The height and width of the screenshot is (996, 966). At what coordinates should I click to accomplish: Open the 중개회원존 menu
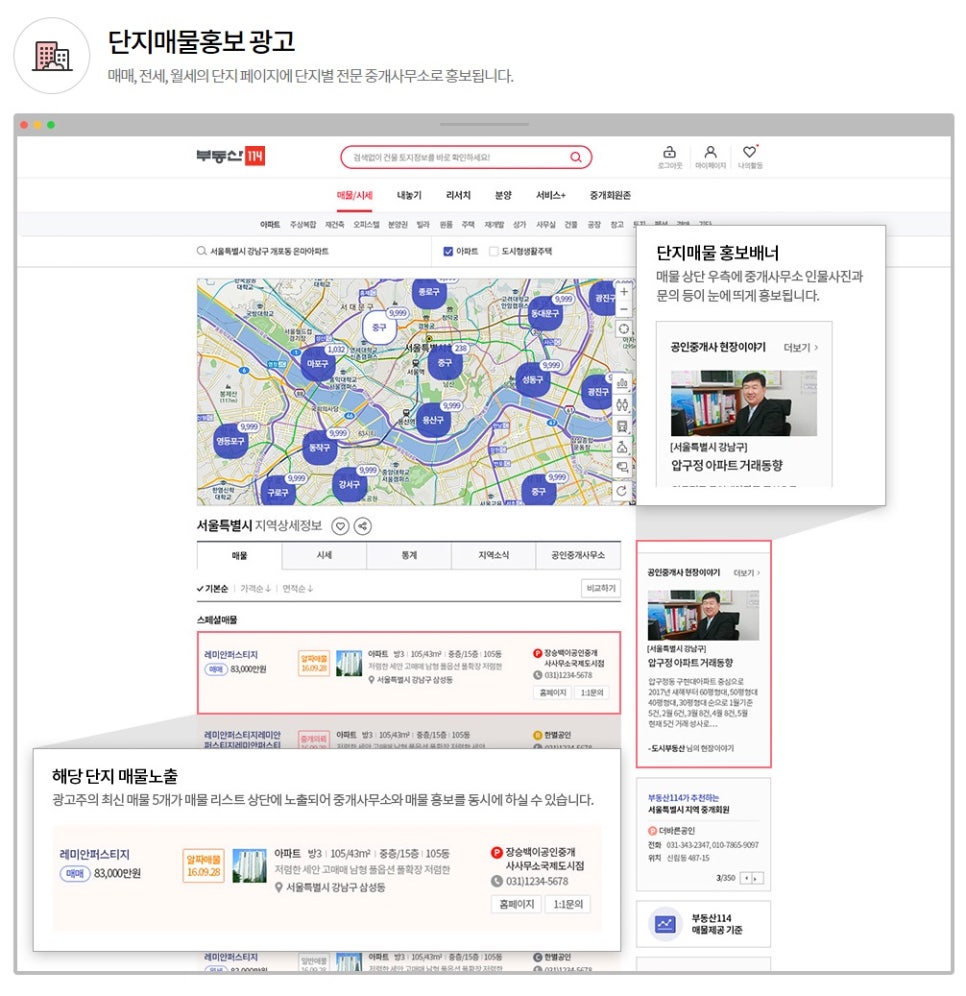coord(610,195)
